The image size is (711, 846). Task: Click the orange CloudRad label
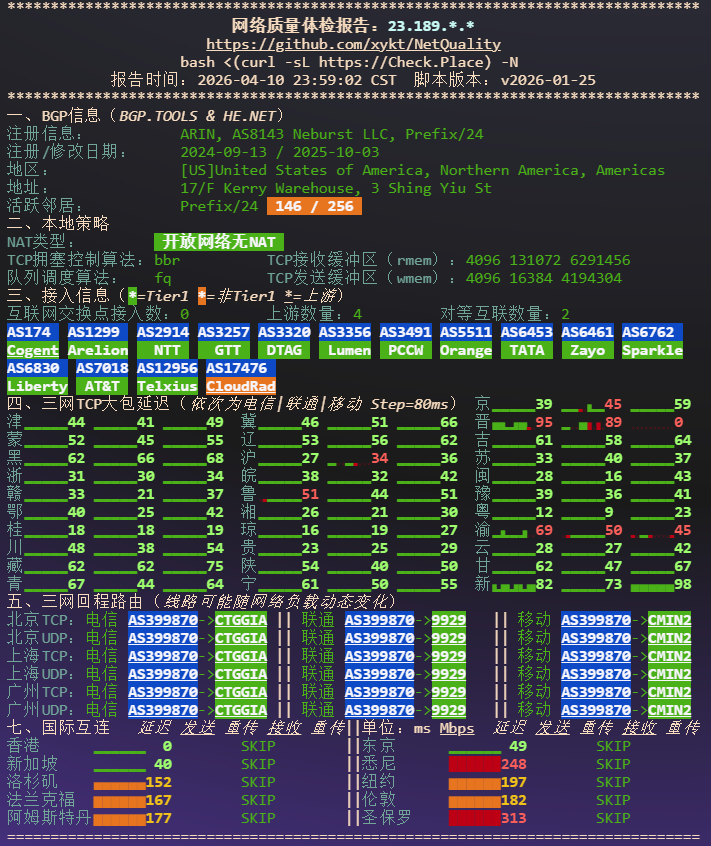pos(241,386)
